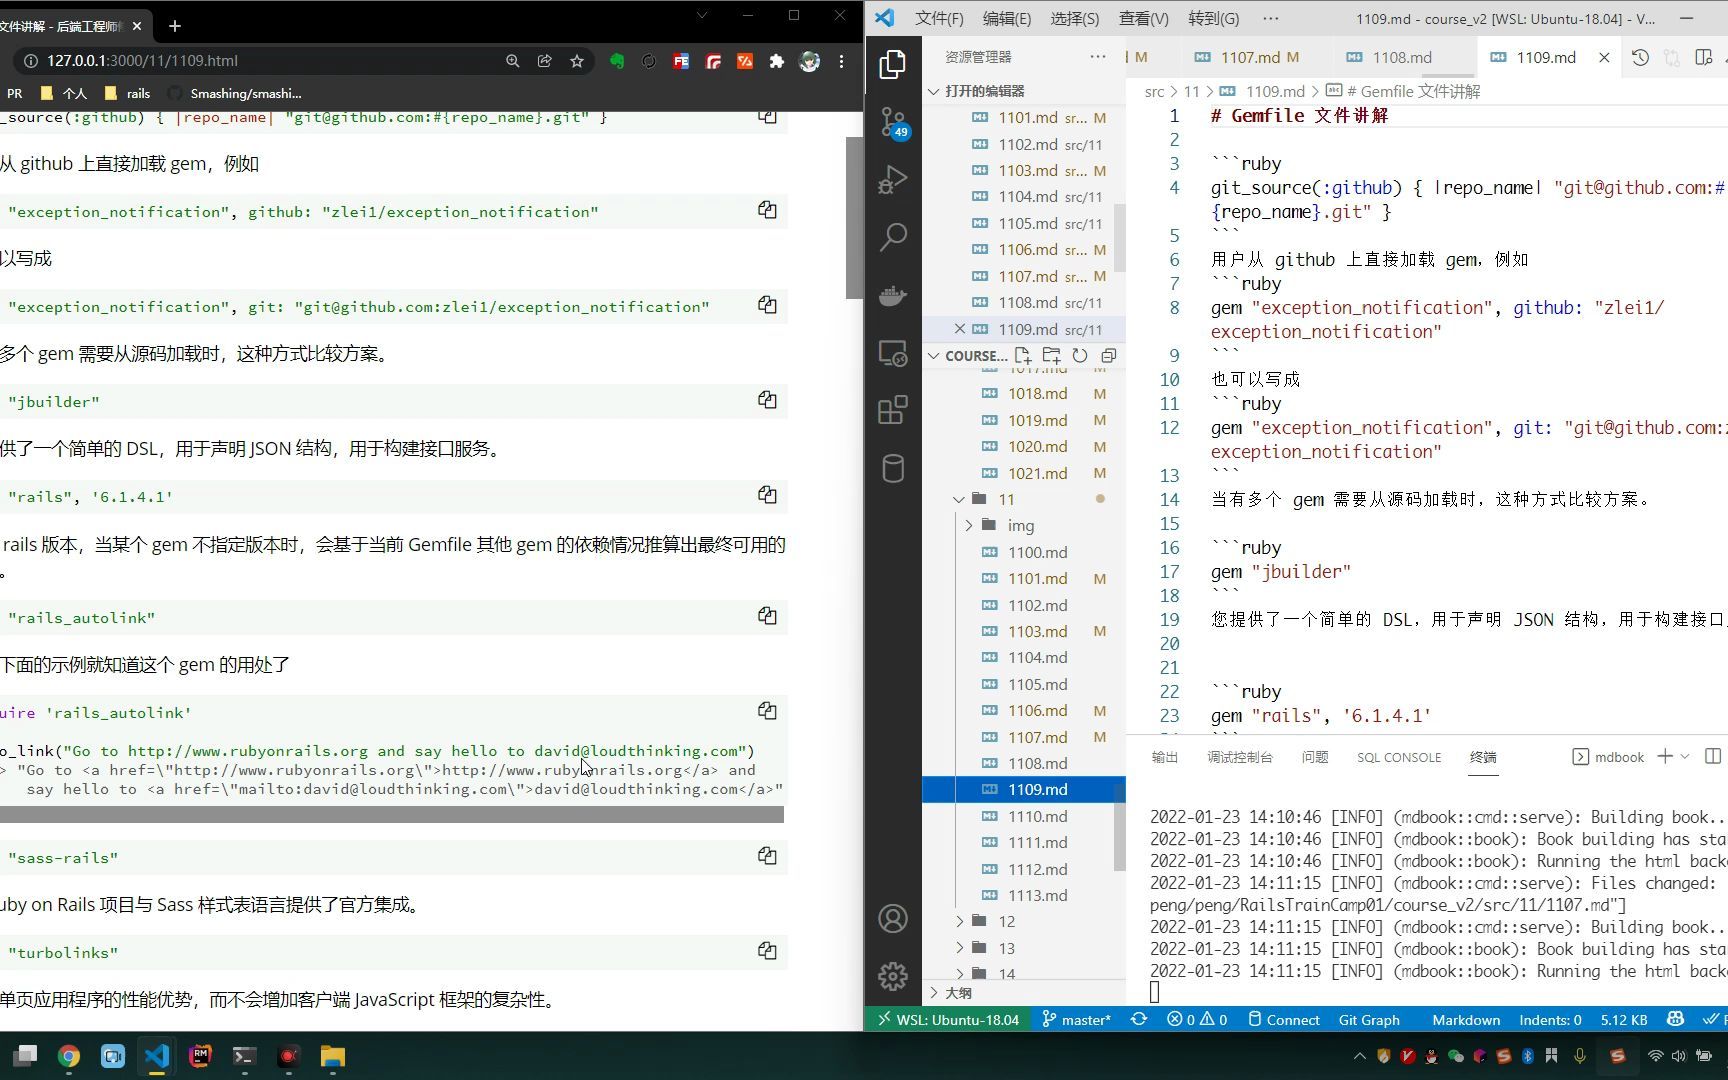Open Run and Debug view icon

click(892, 180)
